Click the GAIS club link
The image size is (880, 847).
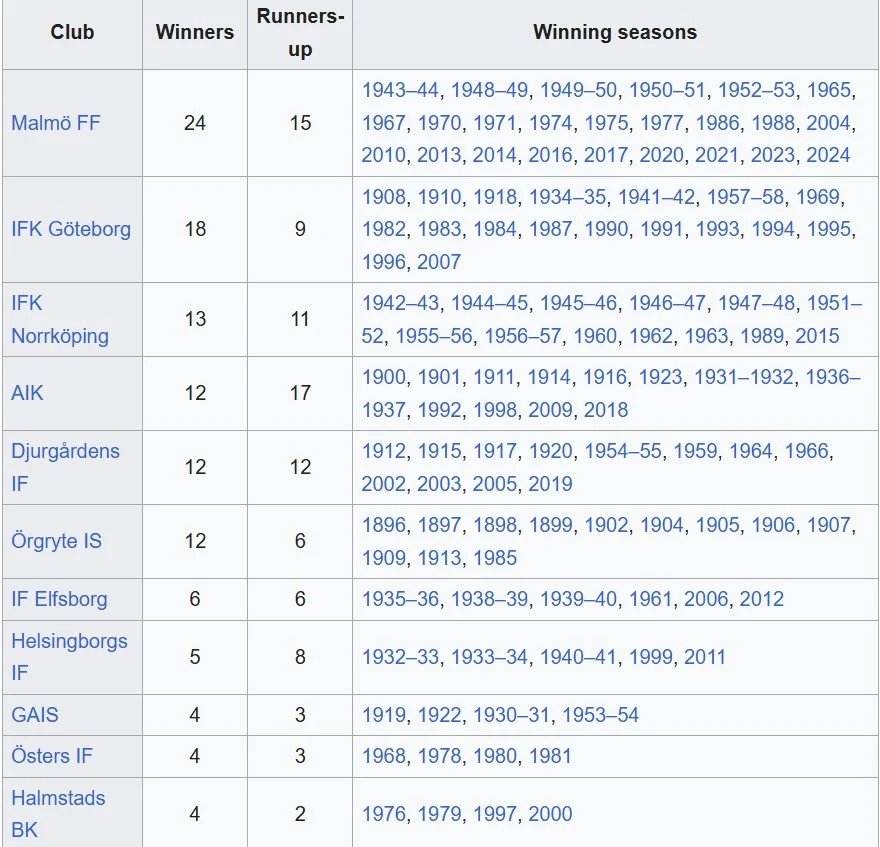click(35, 715)
